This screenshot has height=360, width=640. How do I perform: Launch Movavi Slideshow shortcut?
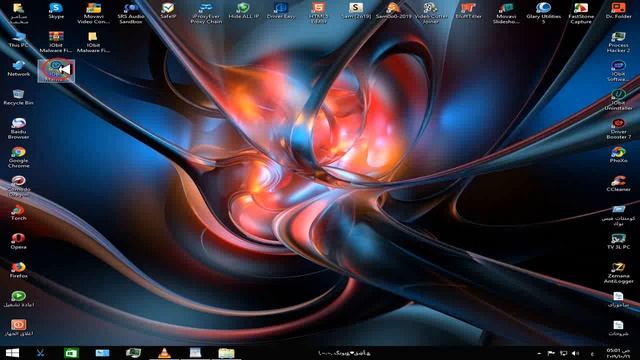[506, 13]
